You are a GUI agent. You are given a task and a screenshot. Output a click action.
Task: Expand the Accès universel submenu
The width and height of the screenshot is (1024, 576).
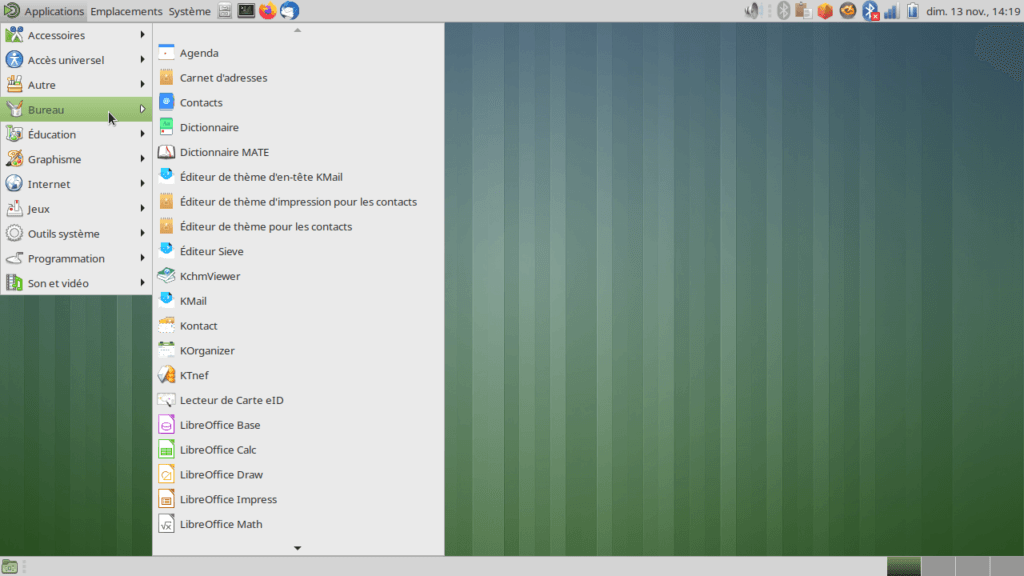tap(76, 60)
